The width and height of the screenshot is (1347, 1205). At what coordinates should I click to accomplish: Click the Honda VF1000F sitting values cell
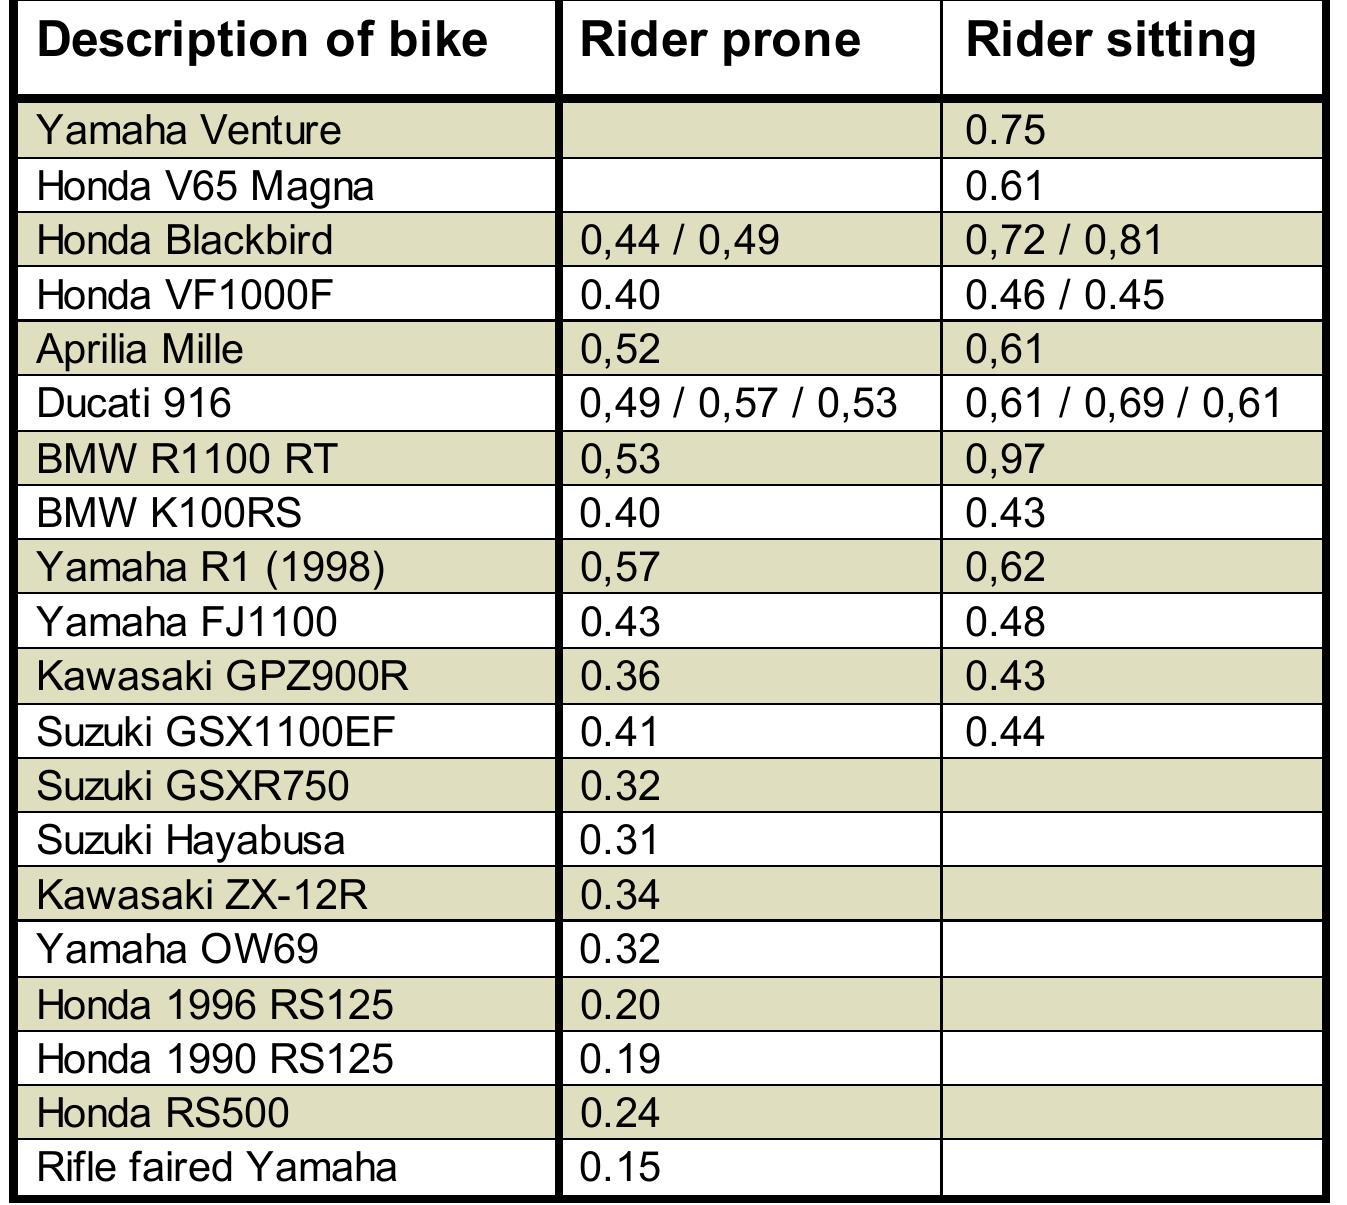click(1064, 295)
